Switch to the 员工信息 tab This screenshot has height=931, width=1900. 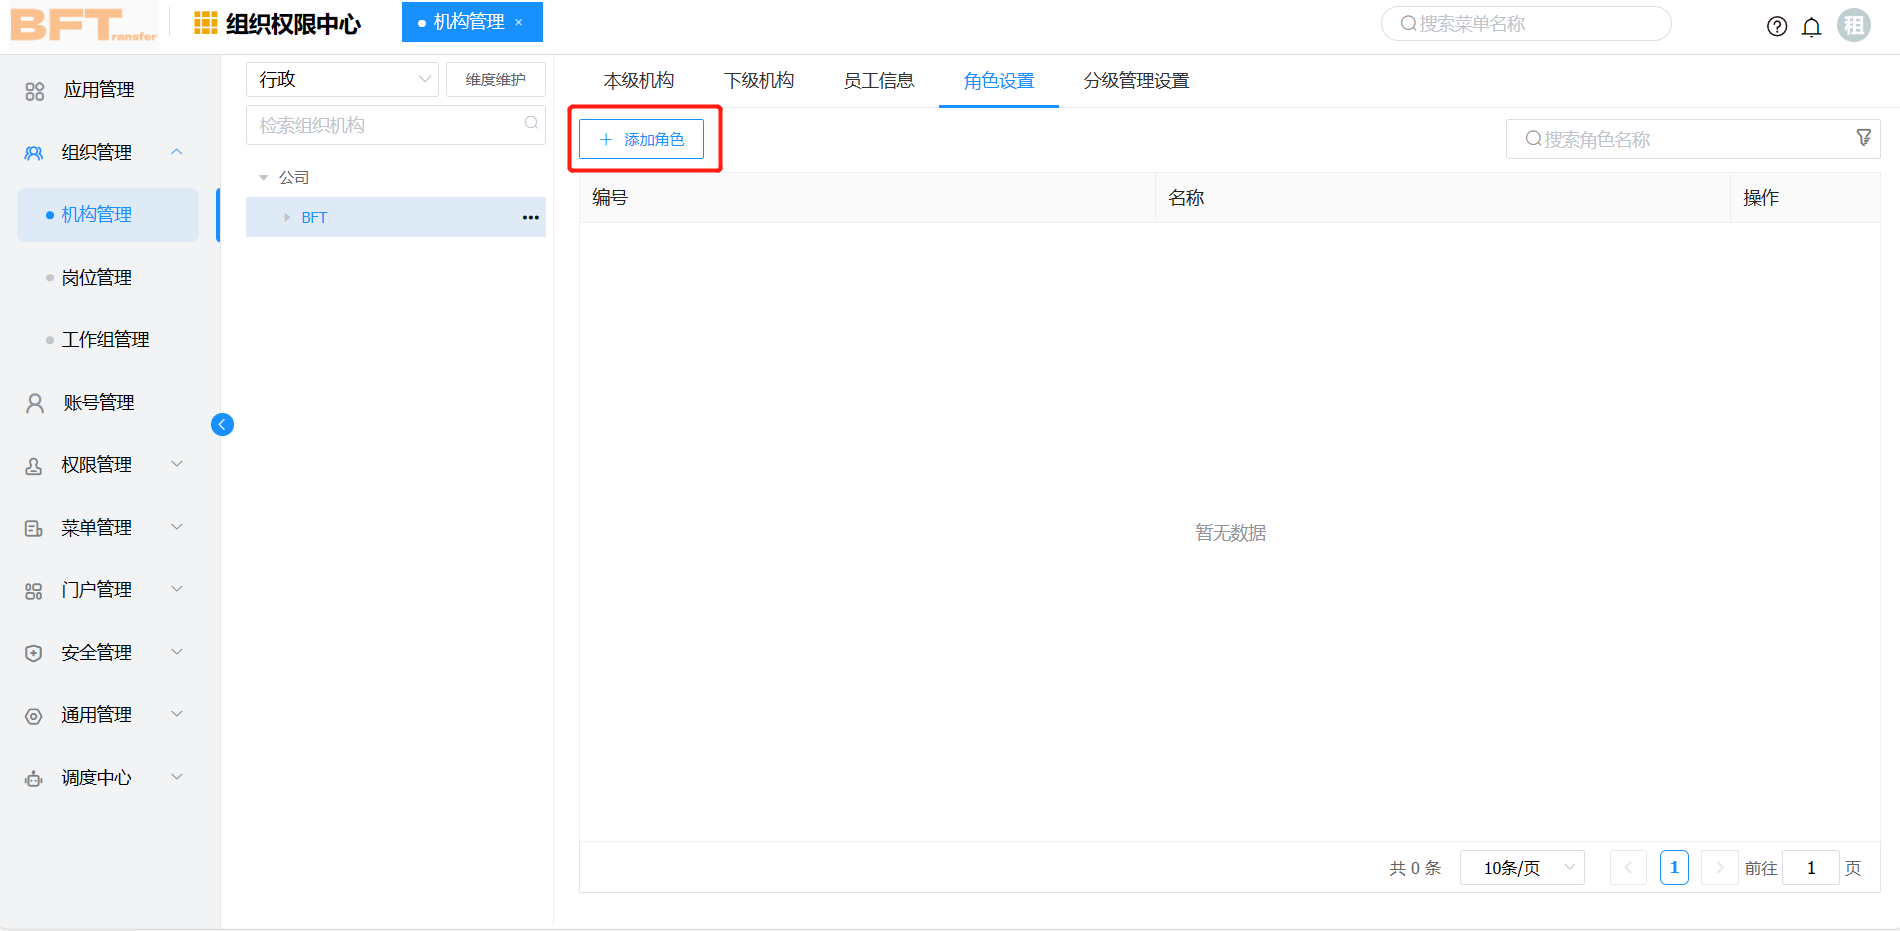pos(878,81)
